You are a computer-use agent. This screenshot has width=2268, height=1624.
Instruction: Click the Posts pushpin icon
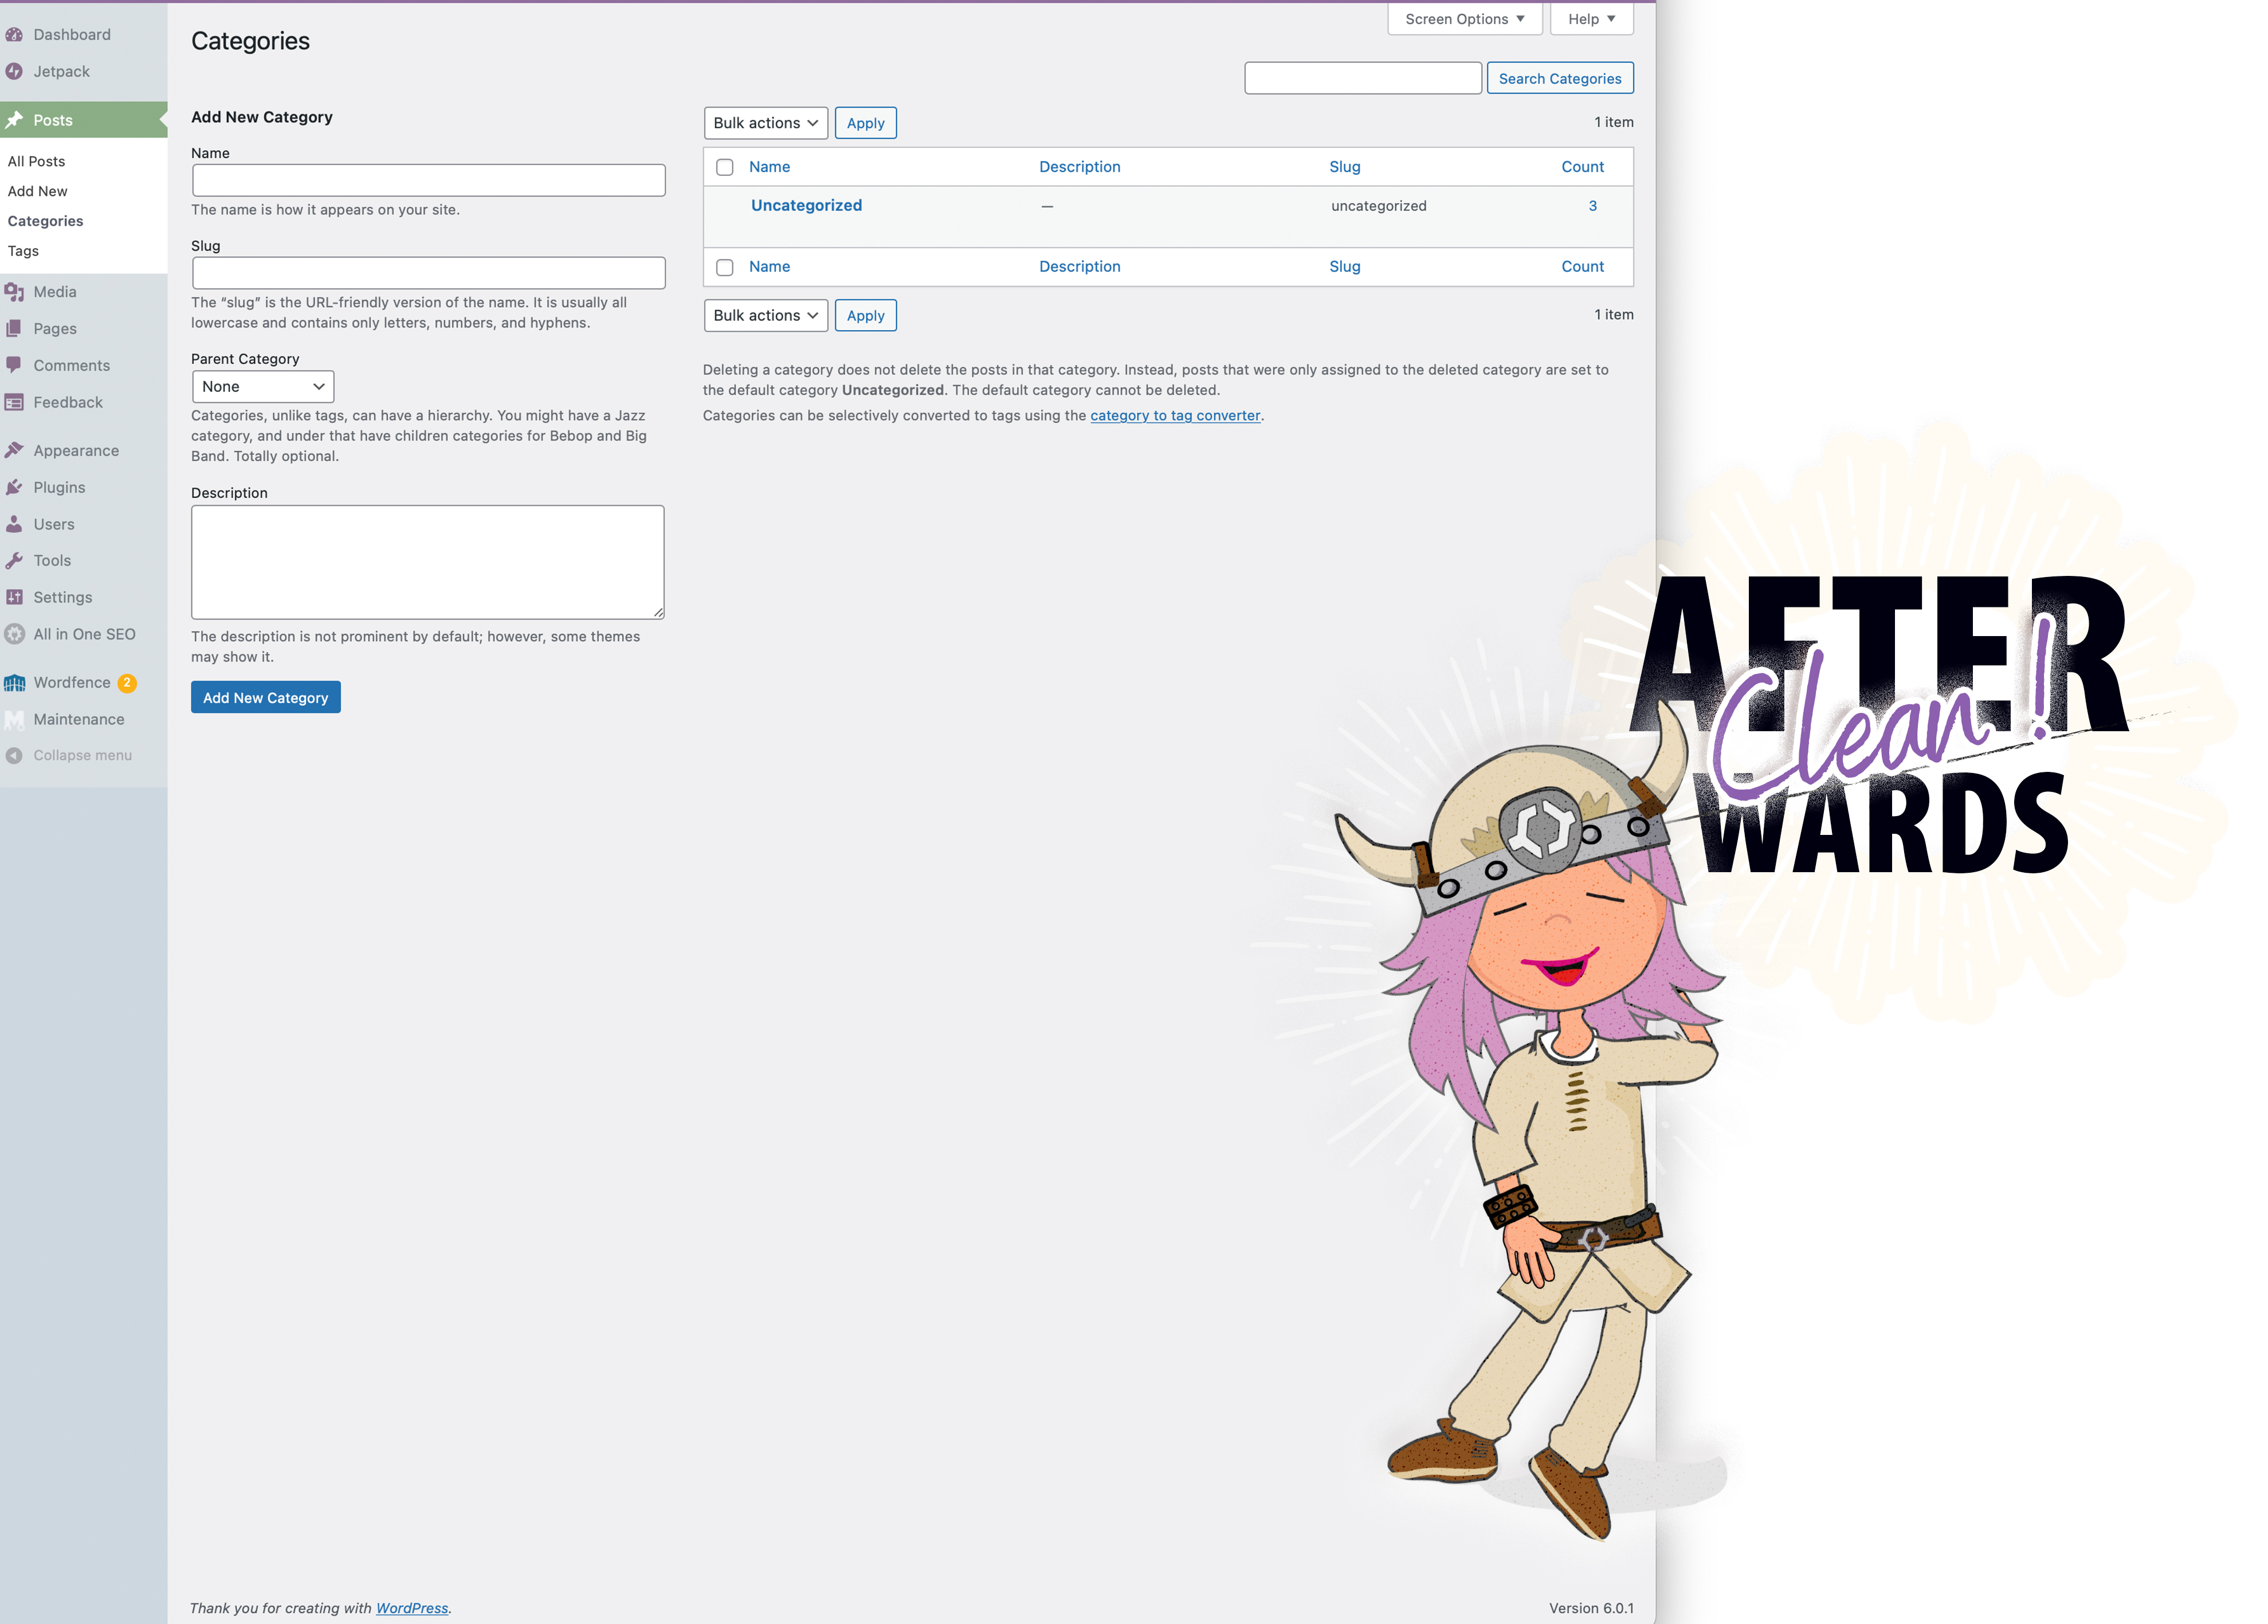pos(14,120)
